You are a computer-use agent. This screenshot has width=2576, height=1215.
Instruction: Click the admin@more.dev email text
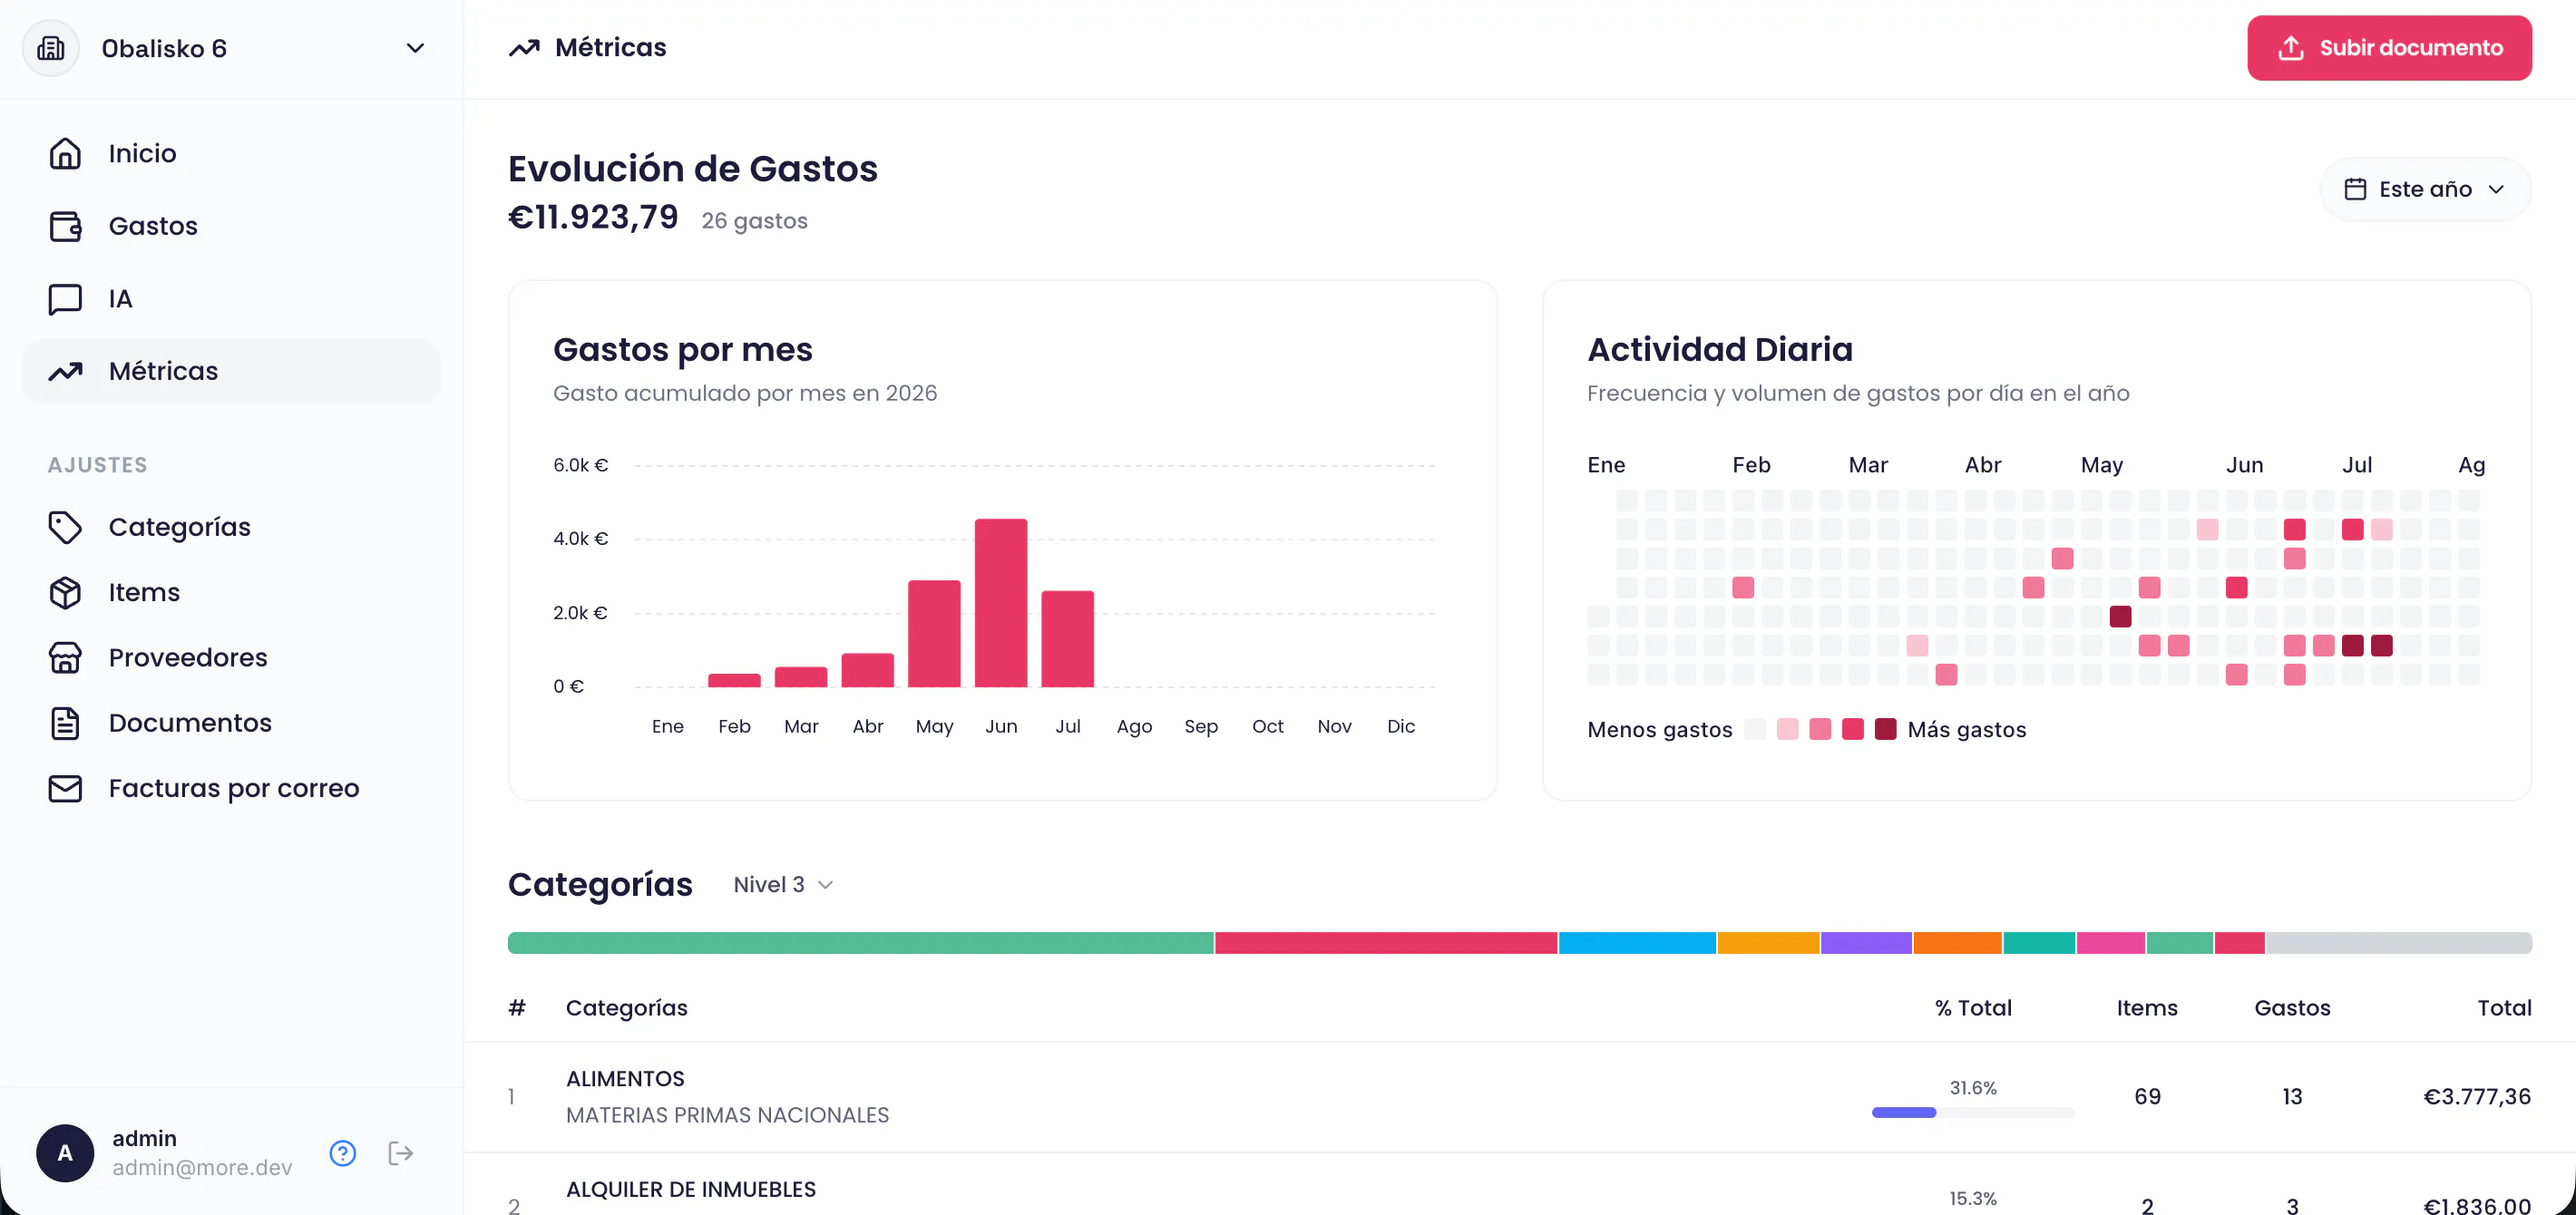tap(202, 1168)
